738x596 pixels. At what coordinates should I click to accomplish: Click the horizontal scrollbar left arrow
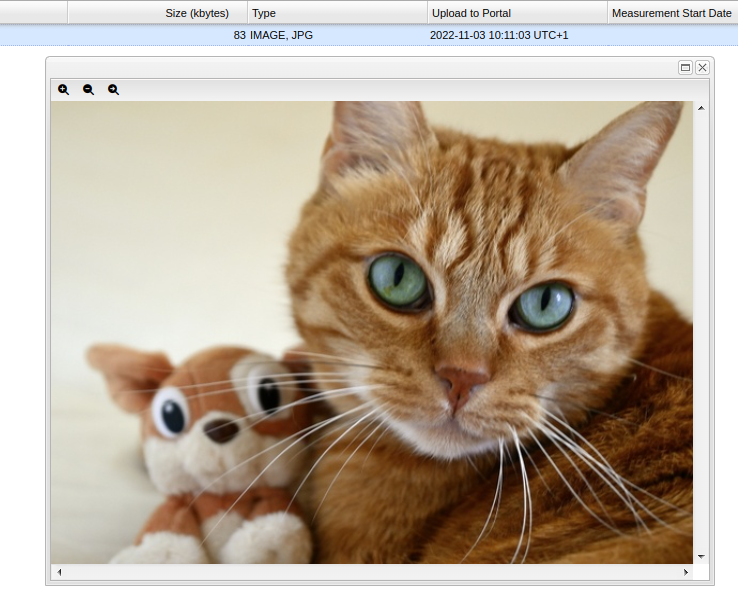[59, 572]
